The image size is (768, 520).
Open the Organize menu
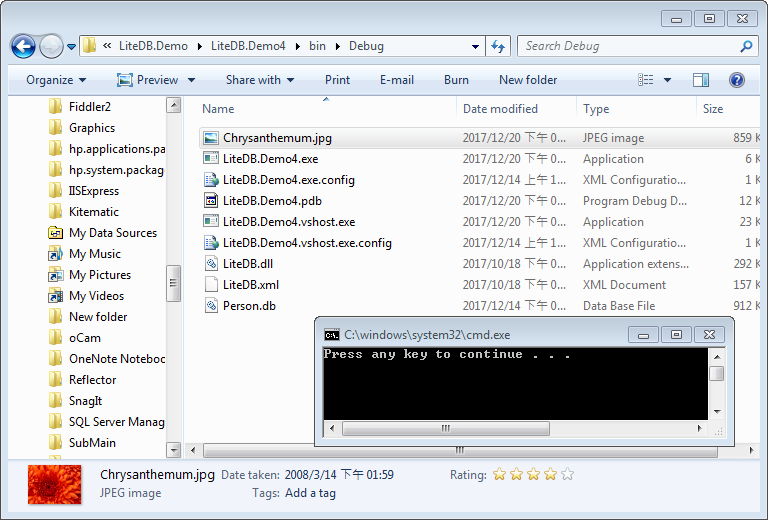tap(56, 80)
